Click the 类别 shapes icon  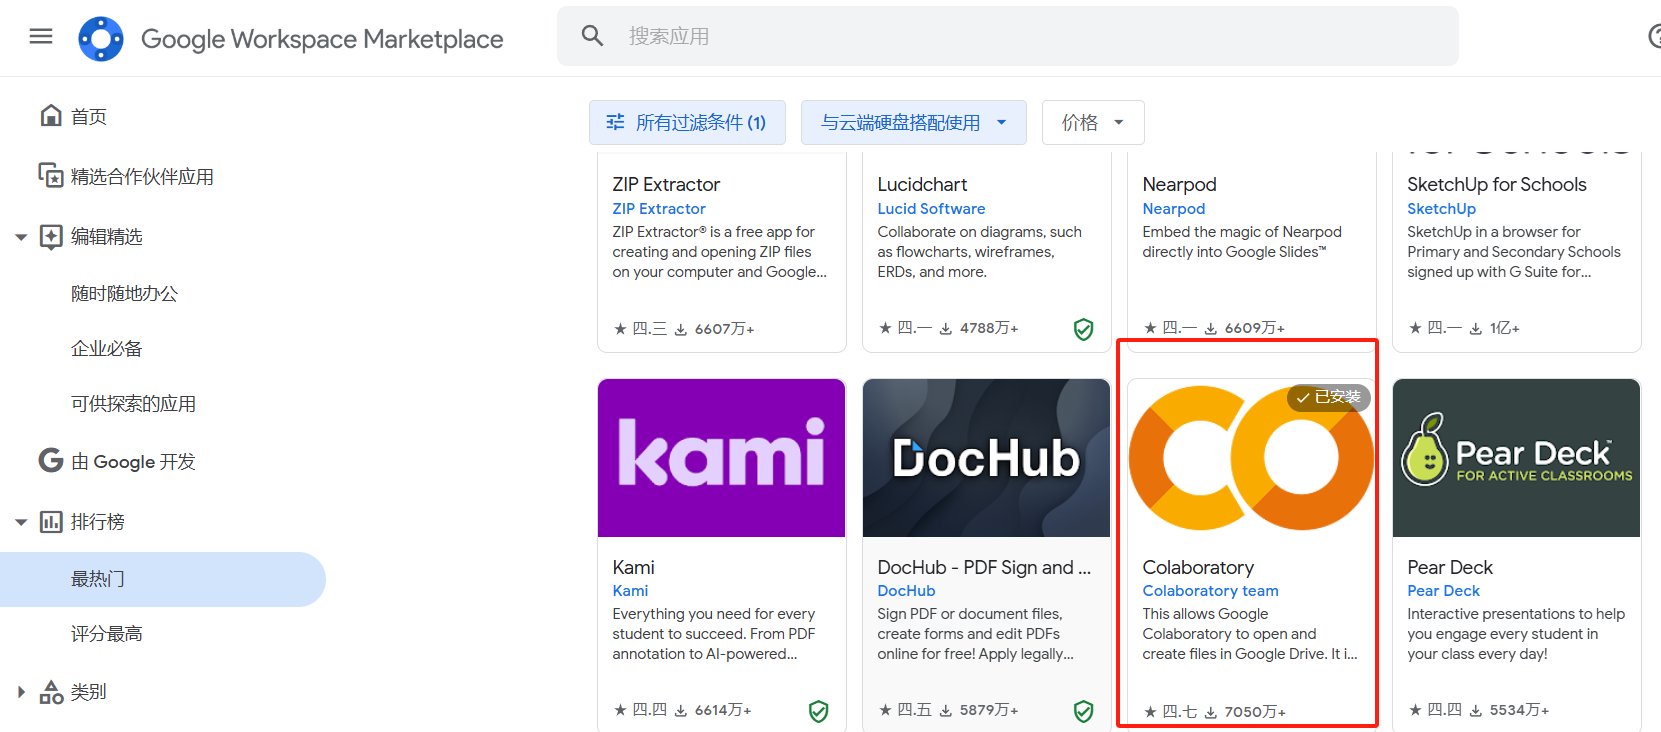[51, 691]
